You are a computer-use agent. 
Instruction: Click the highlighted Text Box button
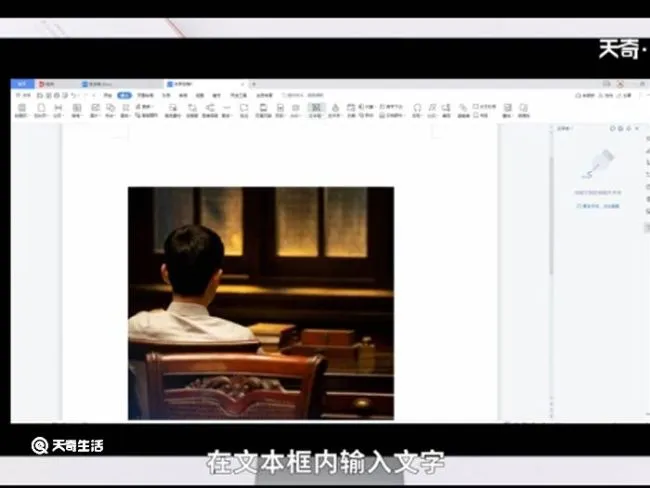[x=316, y=111]
